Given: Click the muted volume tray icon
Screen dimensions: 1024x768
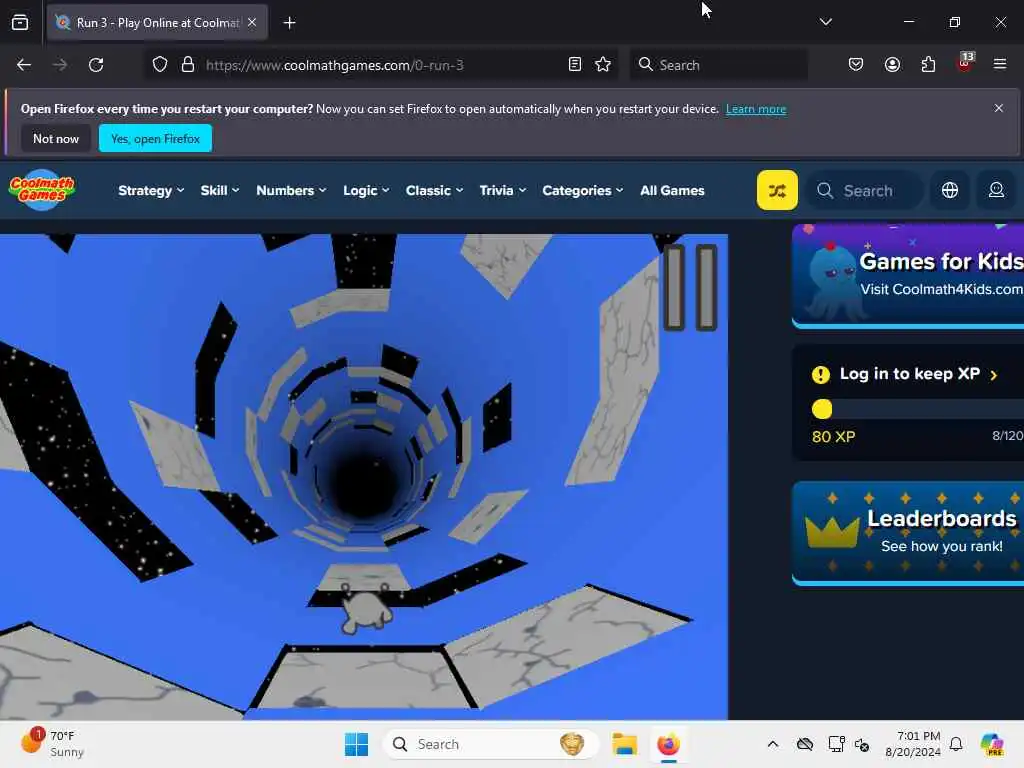Looking at the screenshot, I should tap(861, 744).
